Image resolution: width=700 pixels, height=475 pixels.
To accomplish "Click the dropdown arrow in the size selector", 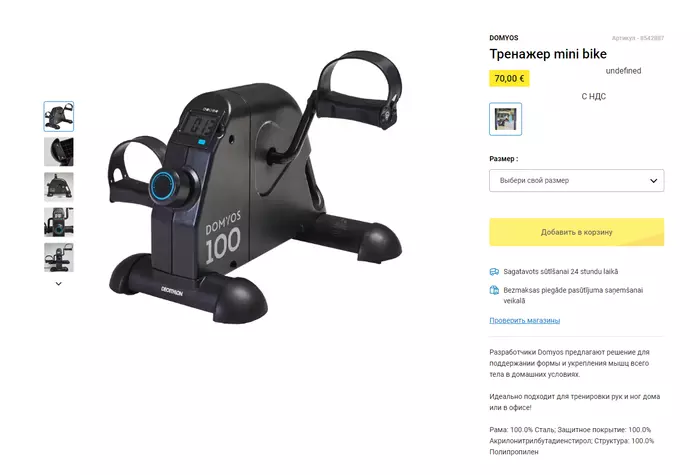I will click(653, 181).
